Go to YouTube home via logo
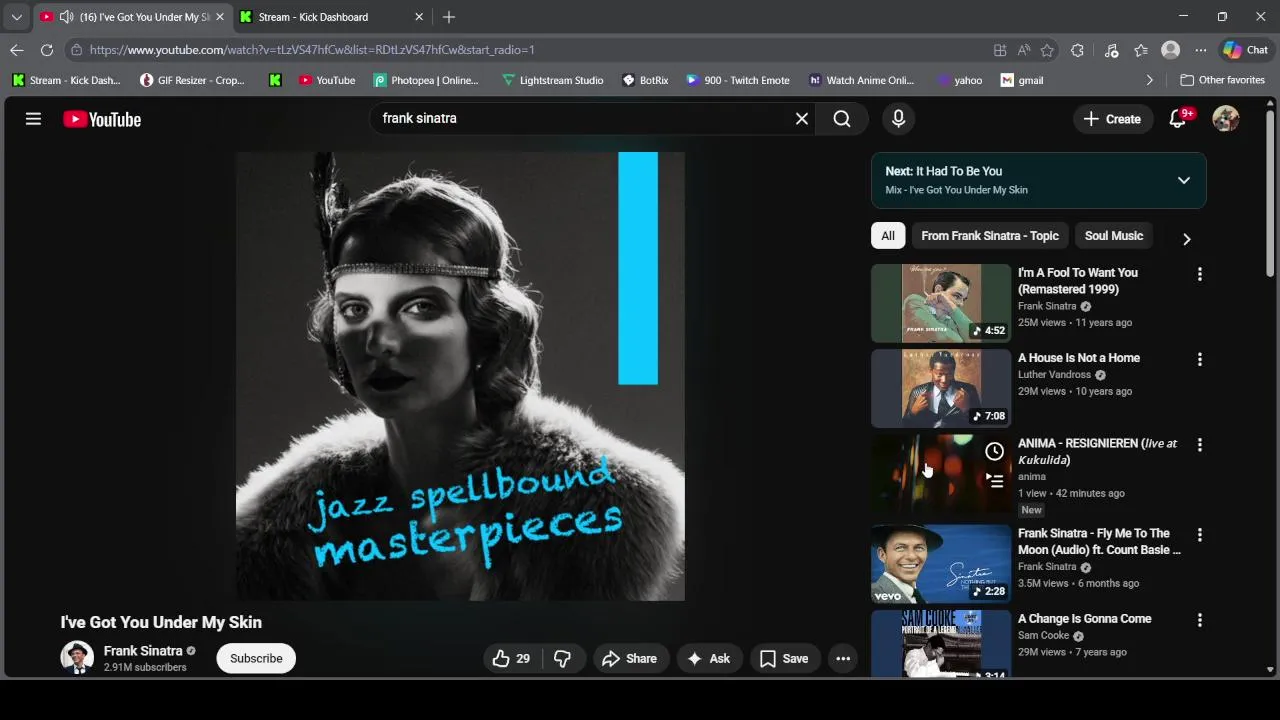1280x720 pixels. coord(102,119)
